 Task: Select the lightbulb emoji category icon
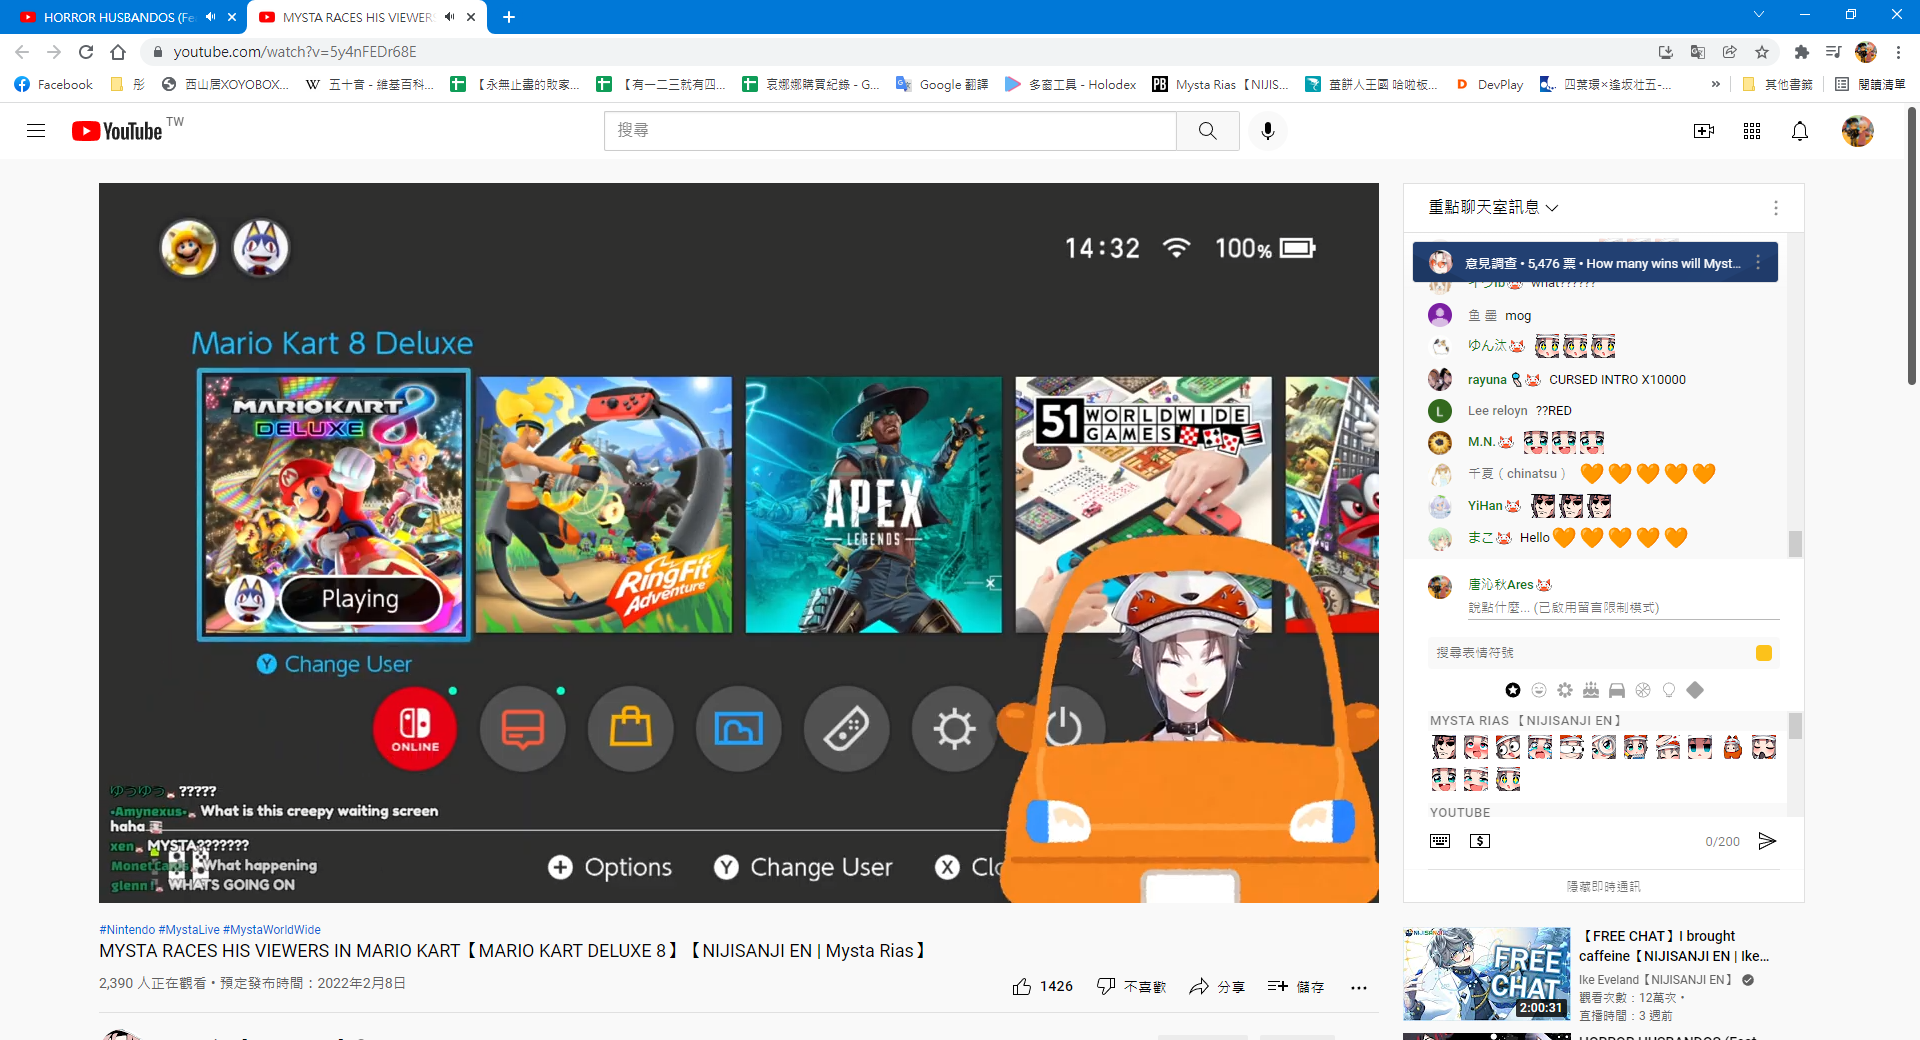click(x=1669, y=690)
